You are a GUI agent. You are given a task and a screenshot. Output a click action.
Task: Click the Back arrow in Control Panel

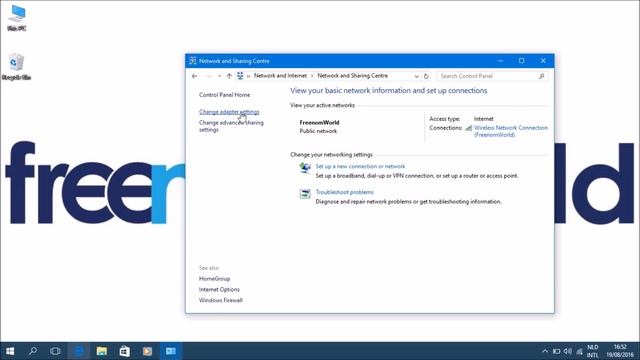(195, 76)
